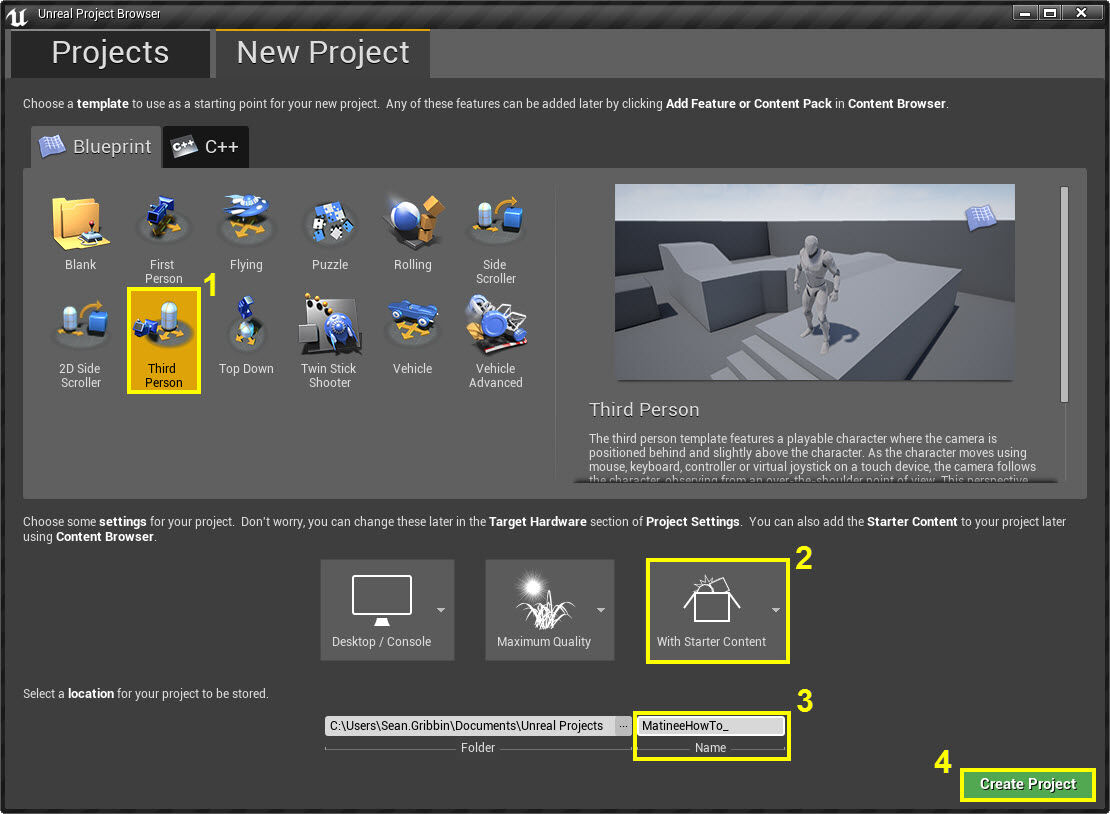This screenshot has height=814, width=1110.
Task: Click the template description scrollbar
Action: click(x=1064, y=294)
